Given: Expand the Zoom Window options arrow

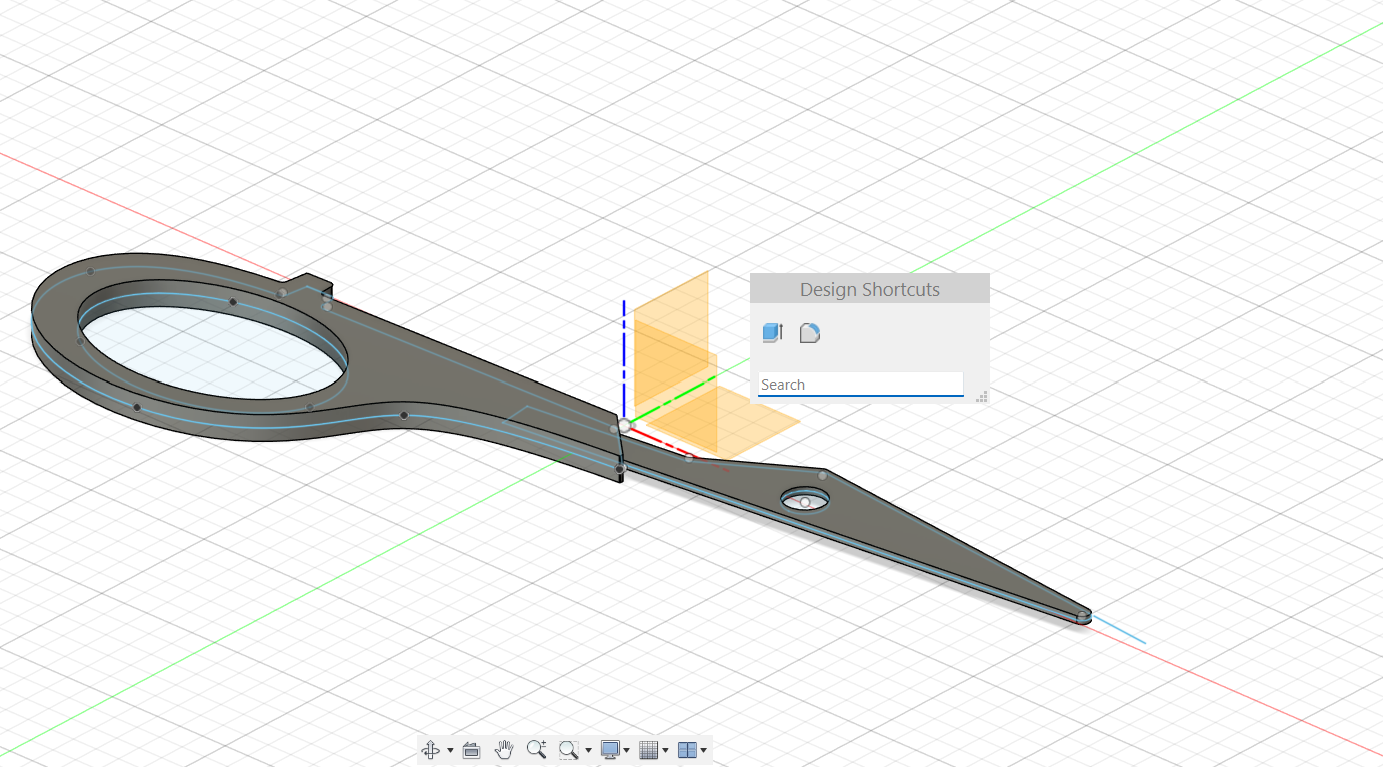Looking at the screenshot, I should [588, 750].
